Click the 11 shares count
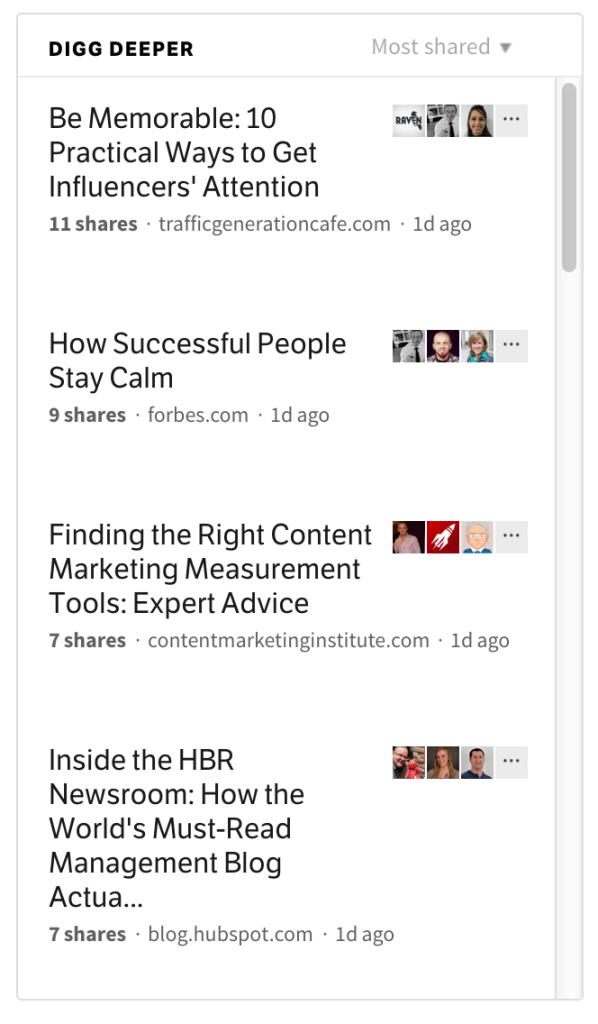The height and width of the screenshot is (1024, 598). [93, 224]
